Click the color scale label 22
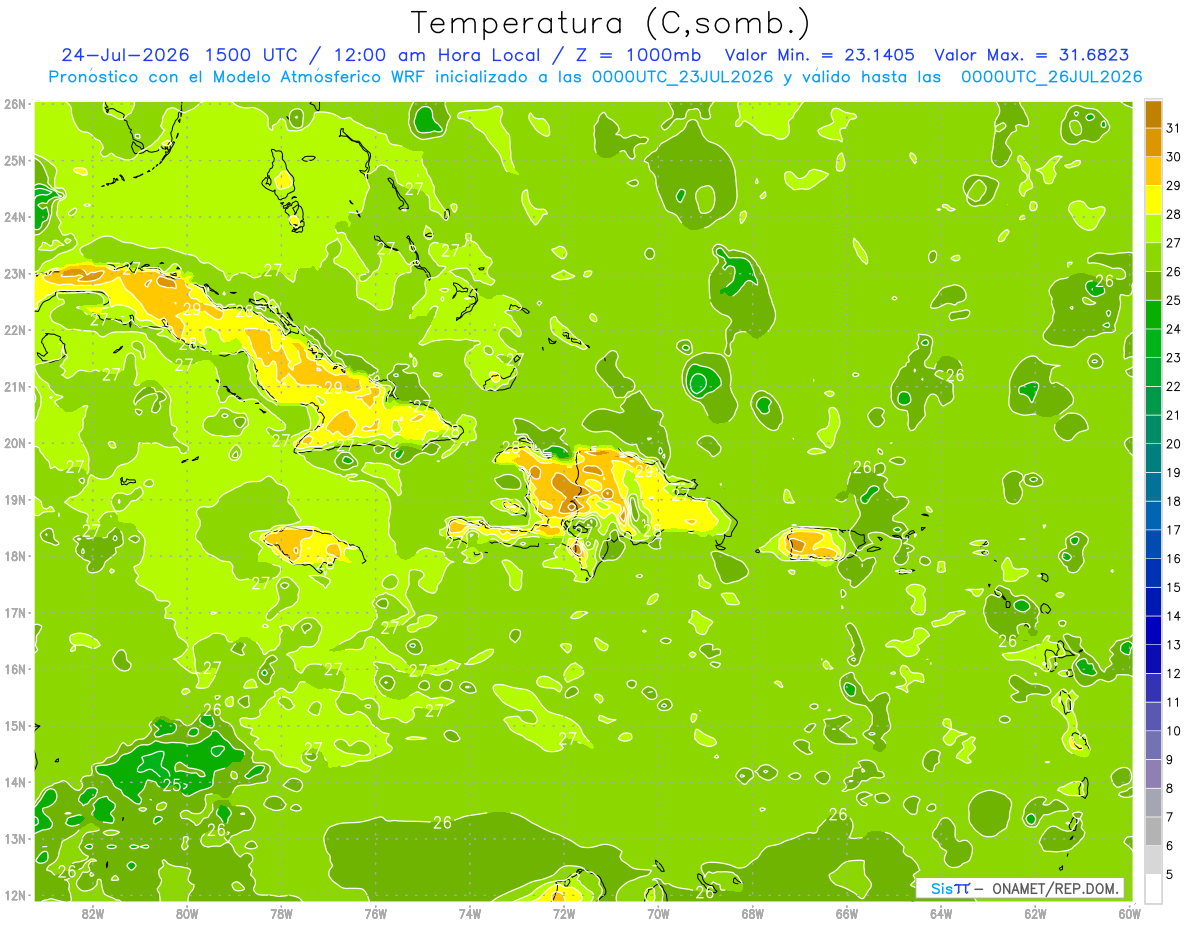 pyautogui.click(x=1173, y=386)
